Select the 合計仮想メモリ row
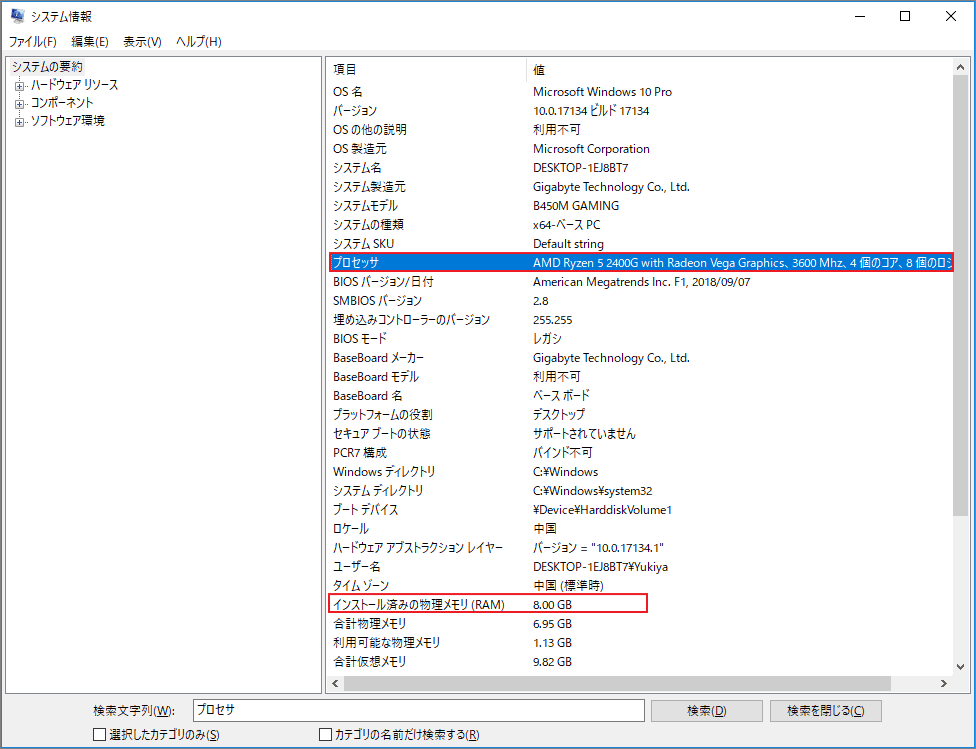Viewport: 976px width, 749px height. pyautogui.click(x=640, y=661)
